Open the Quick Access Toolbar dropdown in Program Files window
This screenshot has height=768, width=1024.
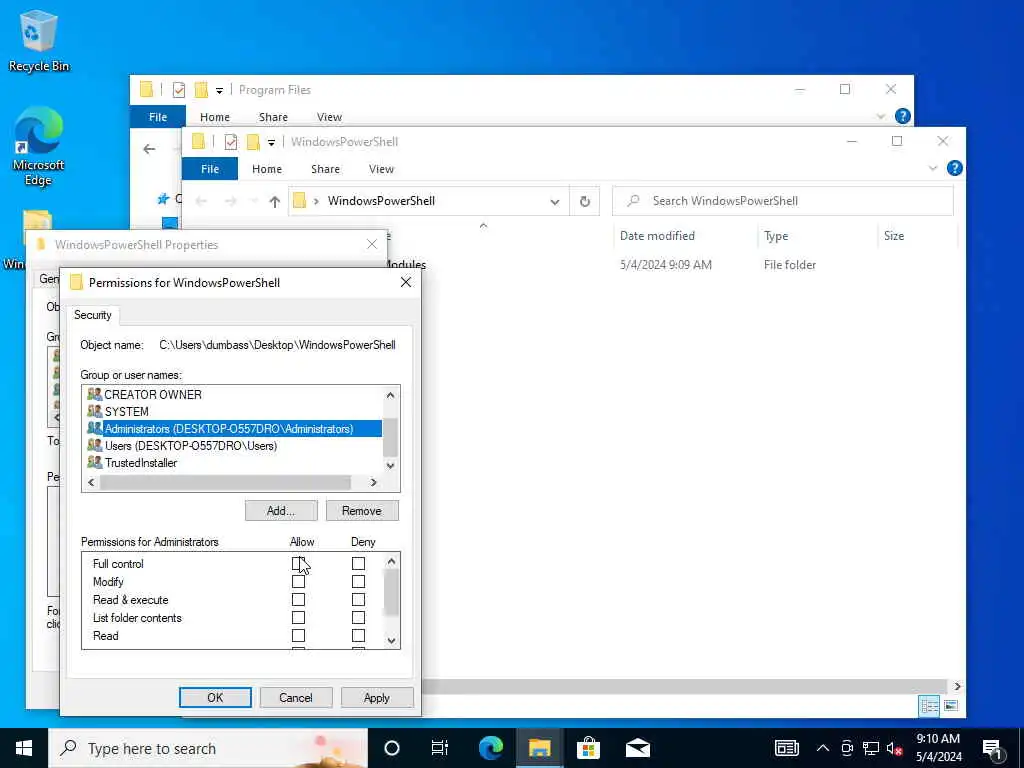pos(219,90)
